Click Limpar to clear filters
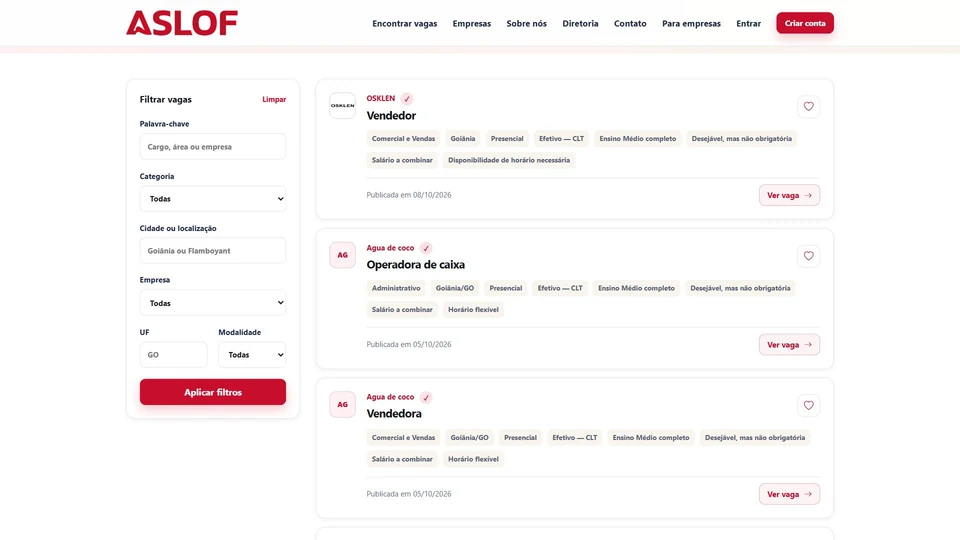 [274, 99]
